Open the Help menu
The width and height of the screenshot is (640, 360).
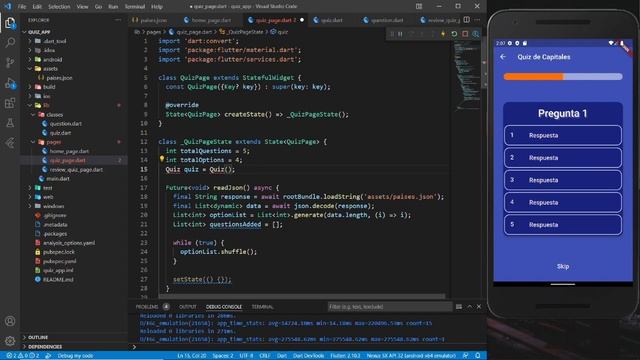[157, 7]
